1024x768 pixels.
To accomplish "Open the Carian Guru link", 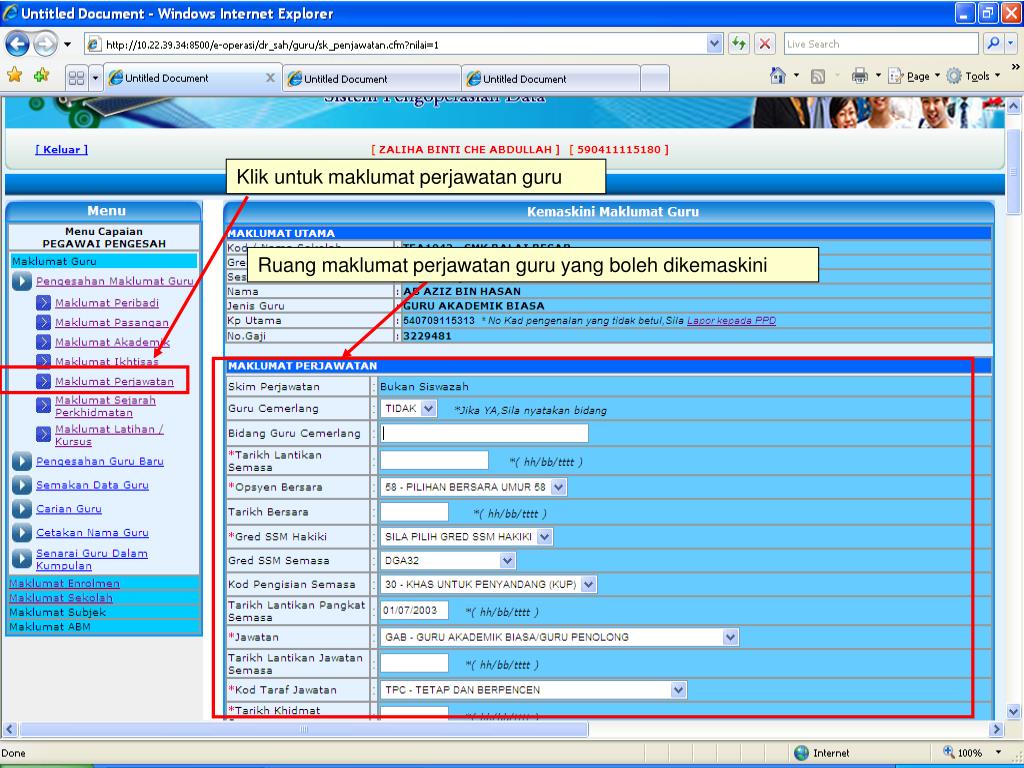I will pos(69,509).
